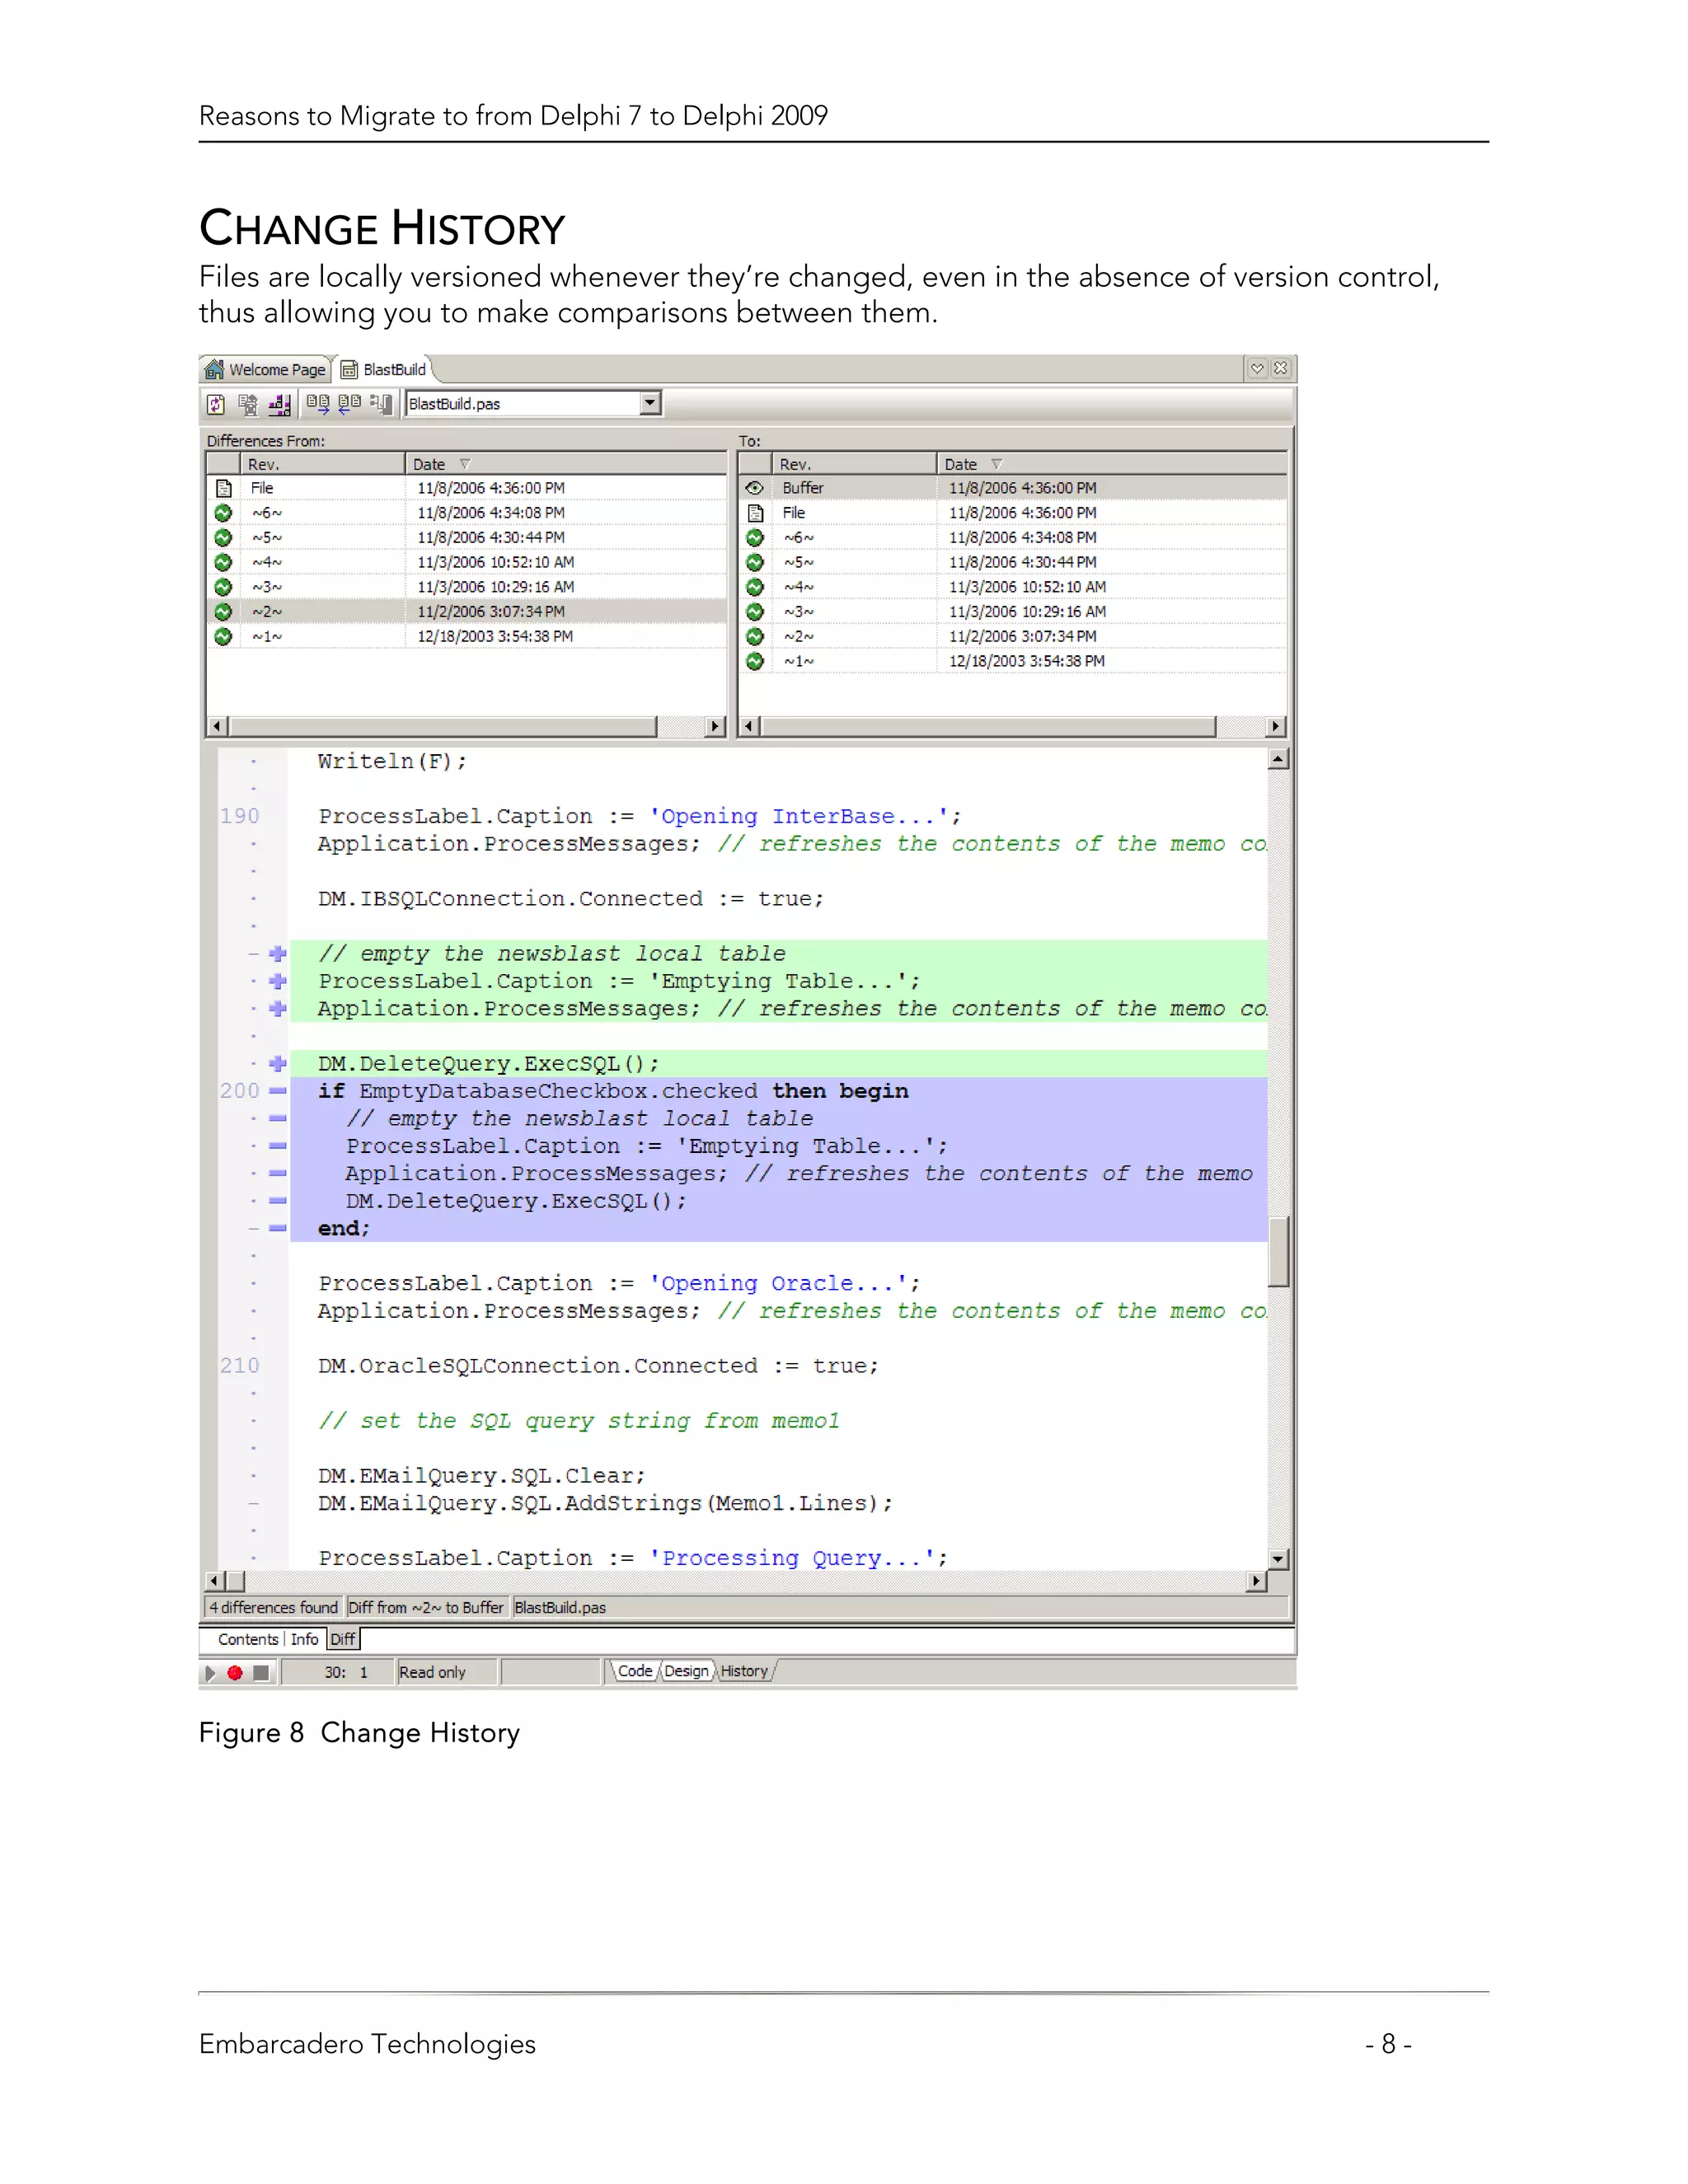Screen dimensions: 1688x2184
Task: Switch to the Code view tab
Action: click(635, 1671)
